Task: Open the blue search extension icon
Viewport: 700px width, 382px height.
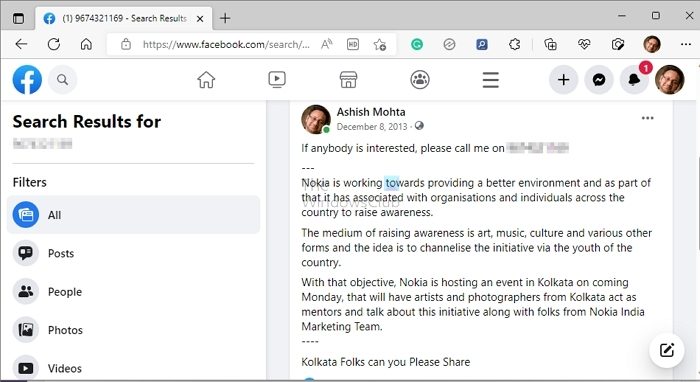Action: coord(482,44)
